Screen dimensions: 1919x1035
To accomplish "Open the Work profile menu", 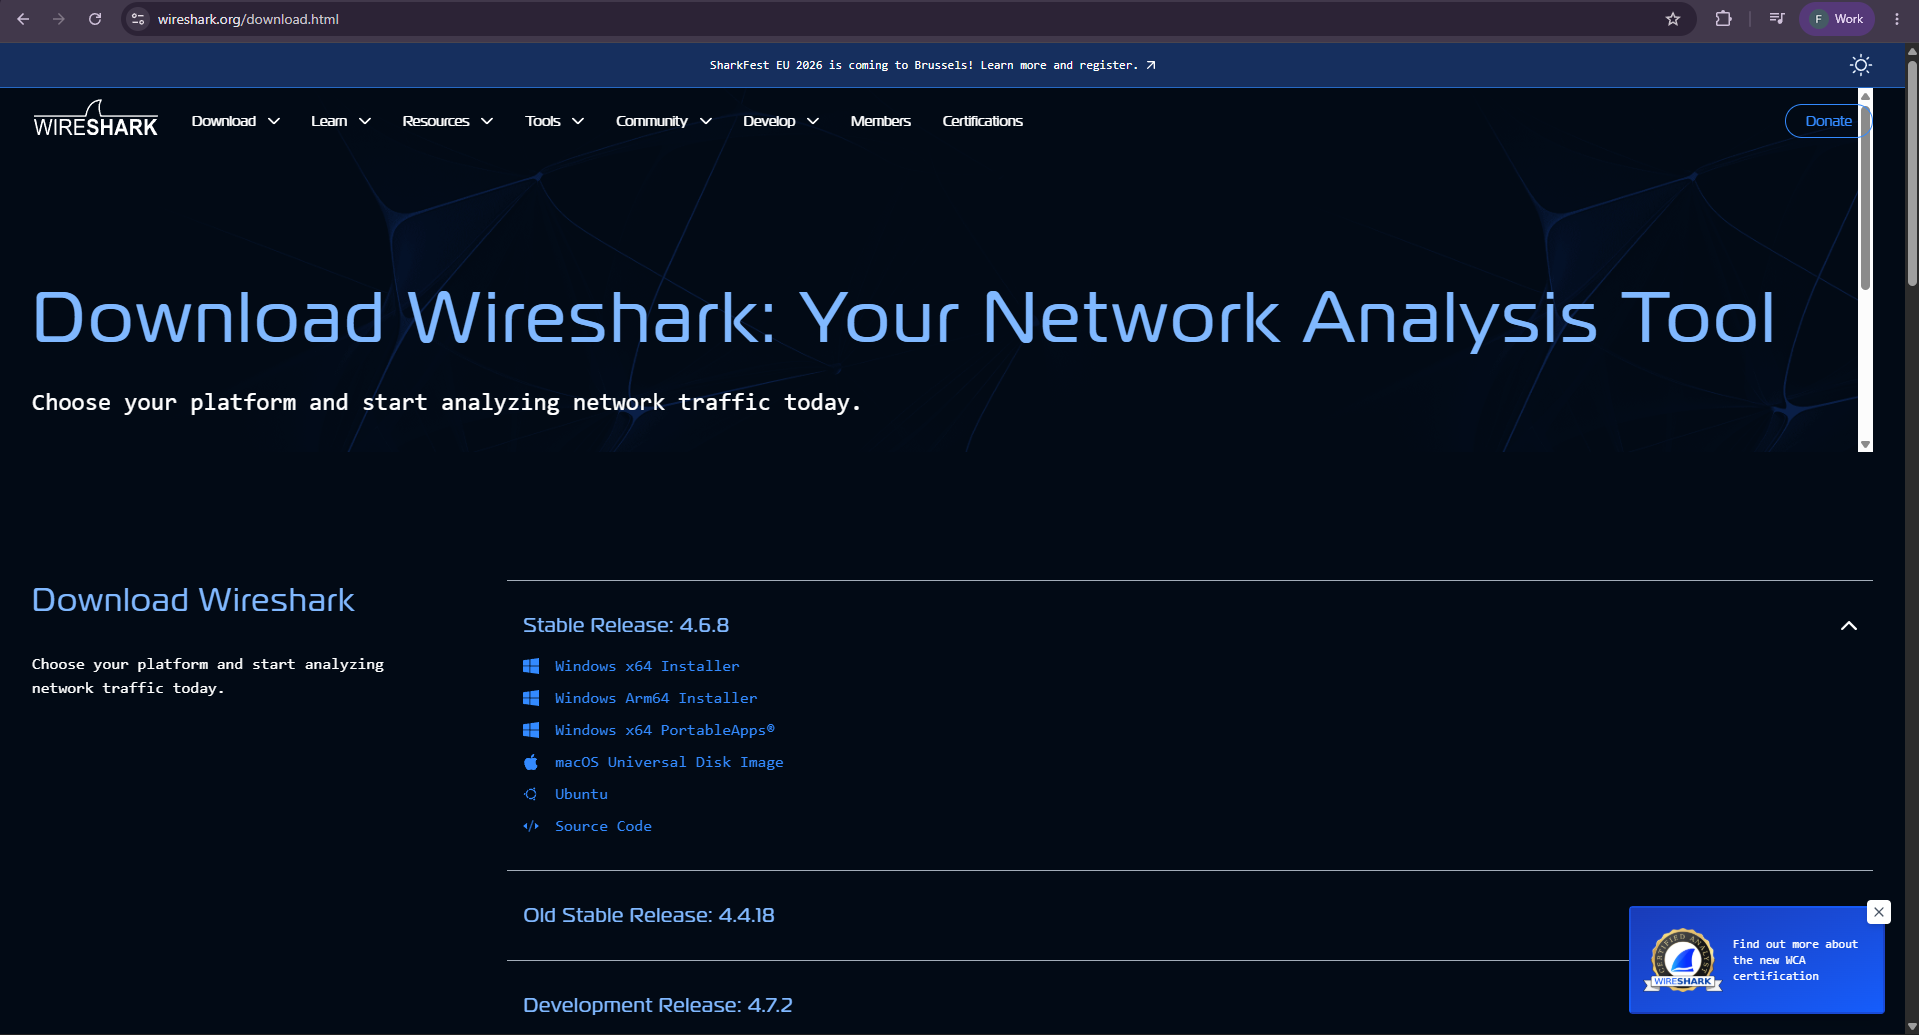I will [1837, 19].
